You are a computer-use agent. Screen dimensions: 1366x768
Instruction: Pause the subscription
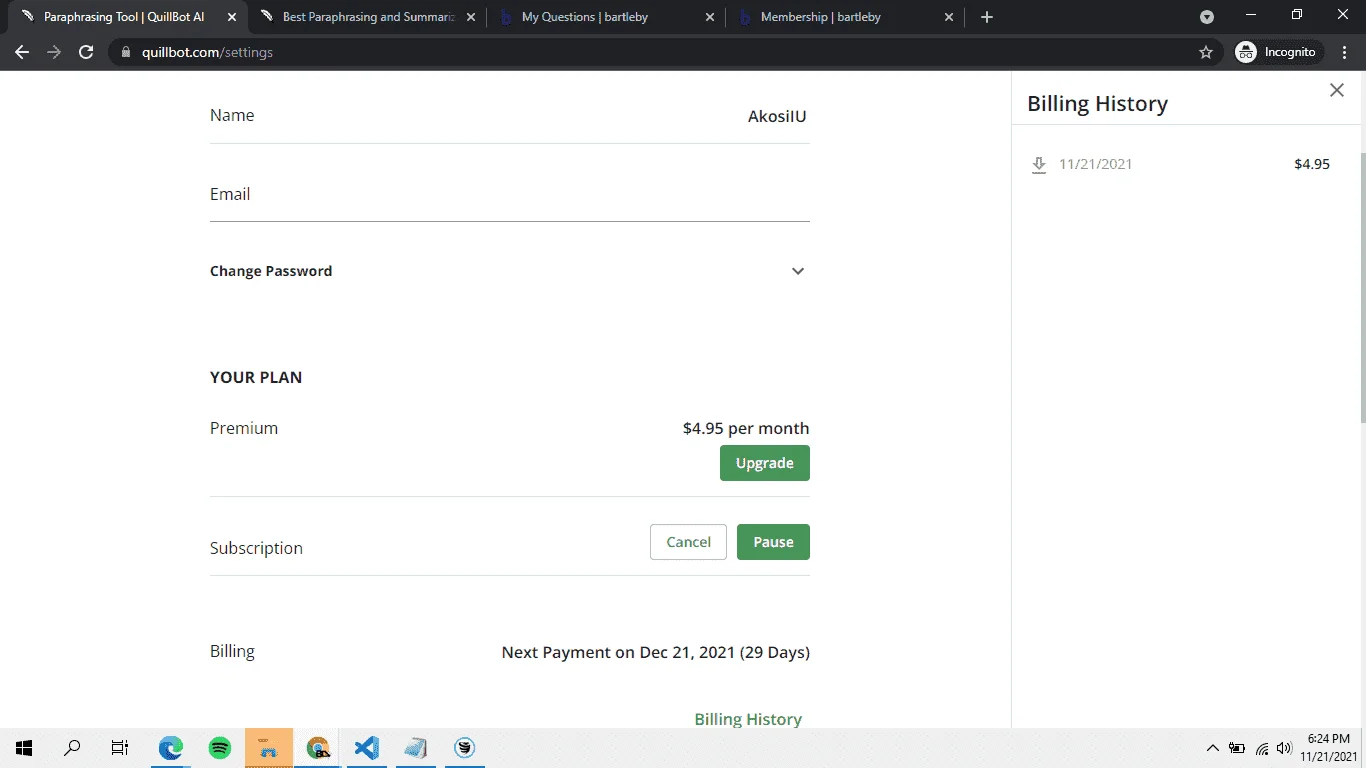point(773,542)
